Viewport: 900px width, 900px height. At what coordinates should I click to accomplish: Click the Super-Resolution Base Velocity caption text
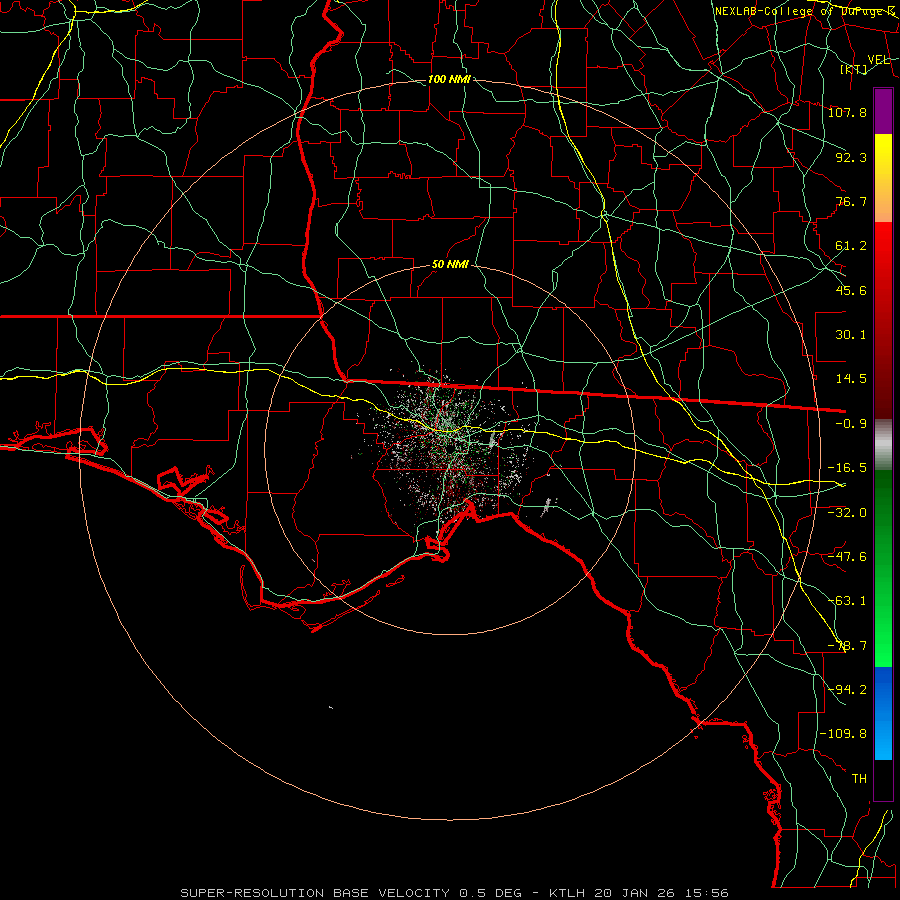pos(455,893)
